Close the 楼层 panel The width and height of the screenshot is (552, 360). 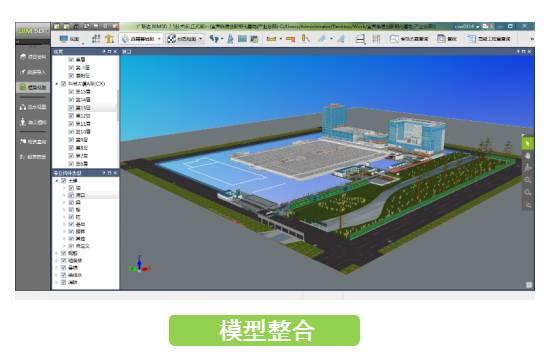[x=115, y=52]
